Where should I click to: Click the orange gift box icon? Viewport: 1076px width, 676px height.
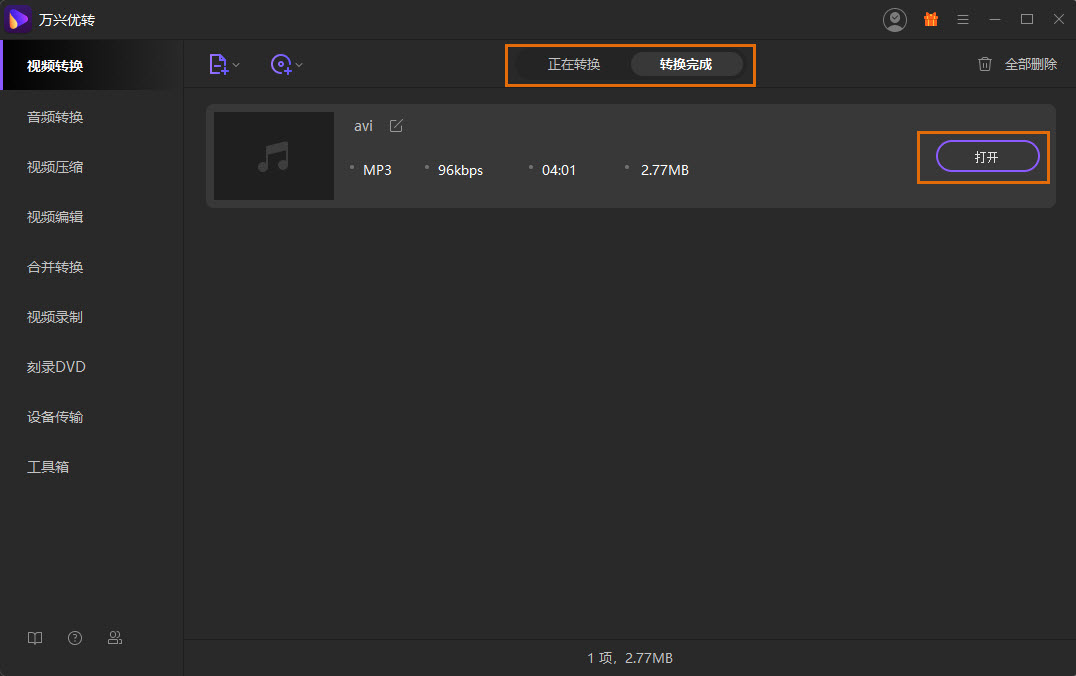click(x=930, y=19)
